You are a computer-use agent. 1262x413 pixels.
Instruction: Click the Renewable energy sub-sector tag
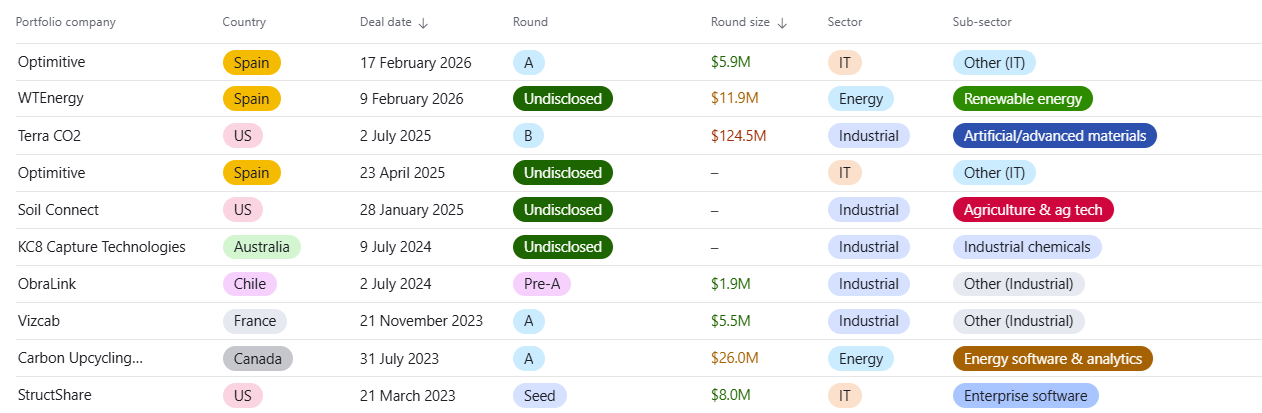(1023, 99)
